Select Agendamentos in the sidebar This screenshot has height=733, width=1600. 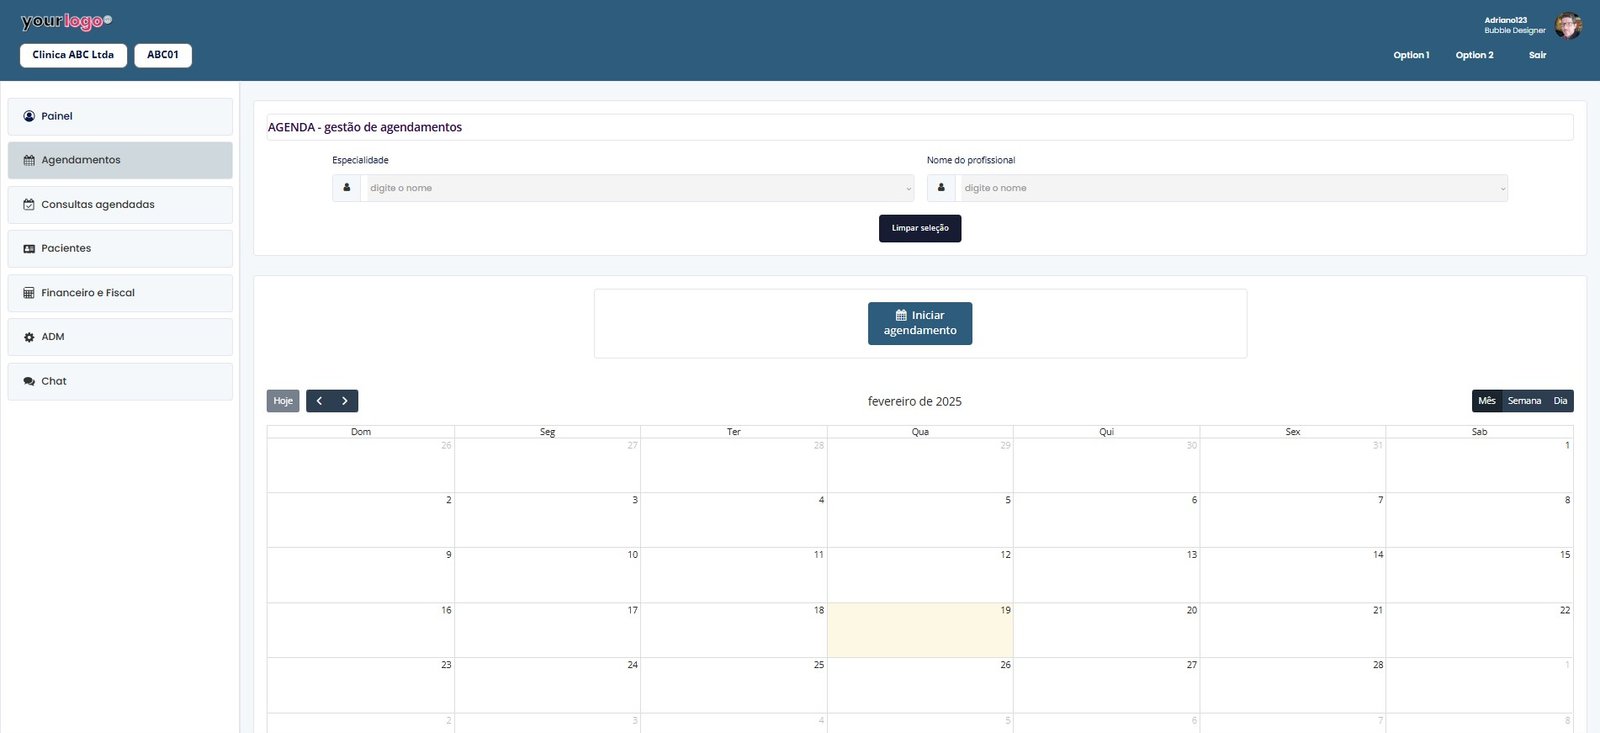[x=120, y=160]
